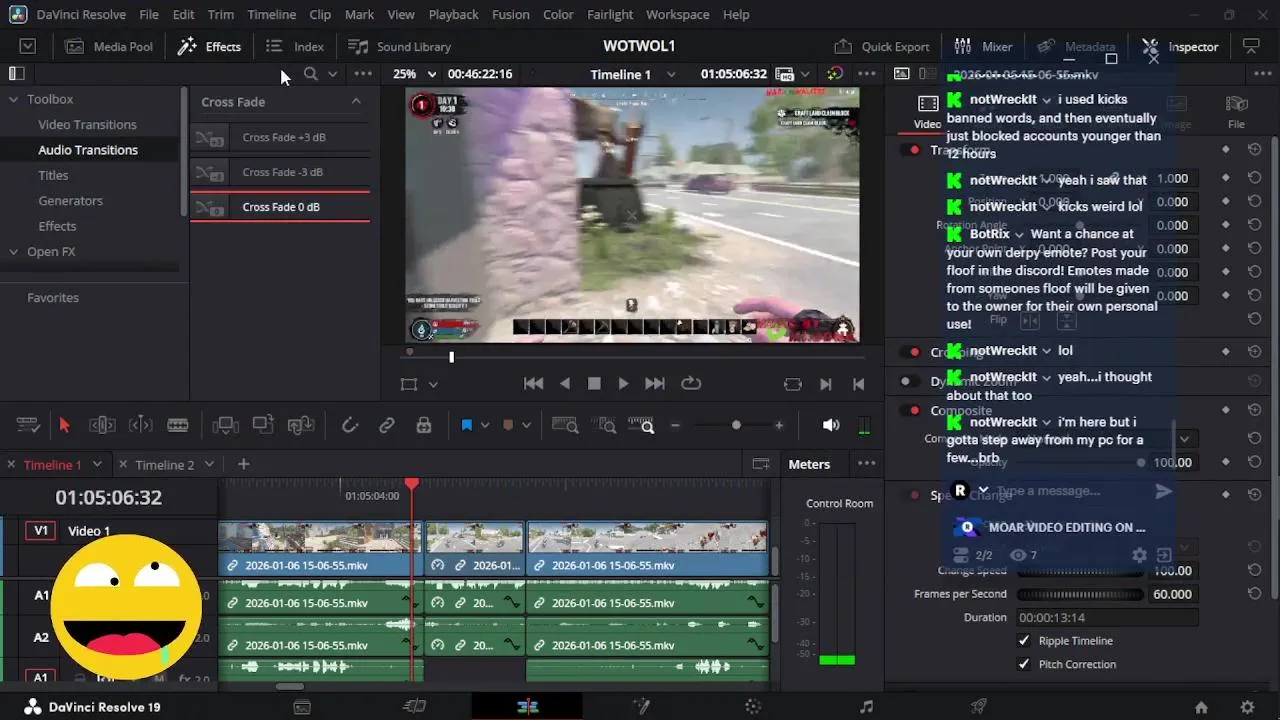The height and width of the screenshot is (720, 1280).
Task: Open the flag color dropdown arrow
Action: (x=485, y=425)
